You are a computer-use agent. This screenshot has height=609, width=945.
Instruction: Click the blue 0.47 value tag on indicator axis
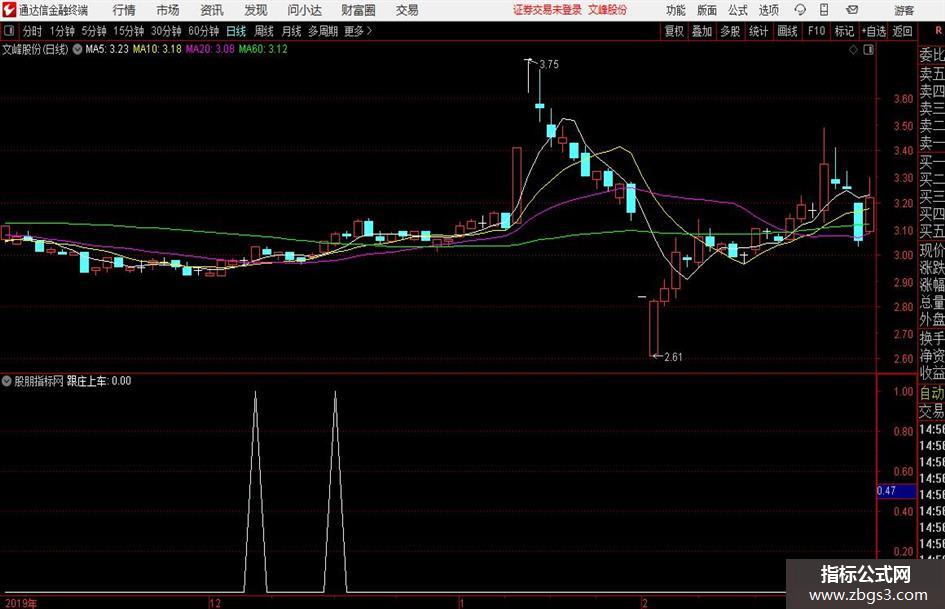(x=896, y=491)
